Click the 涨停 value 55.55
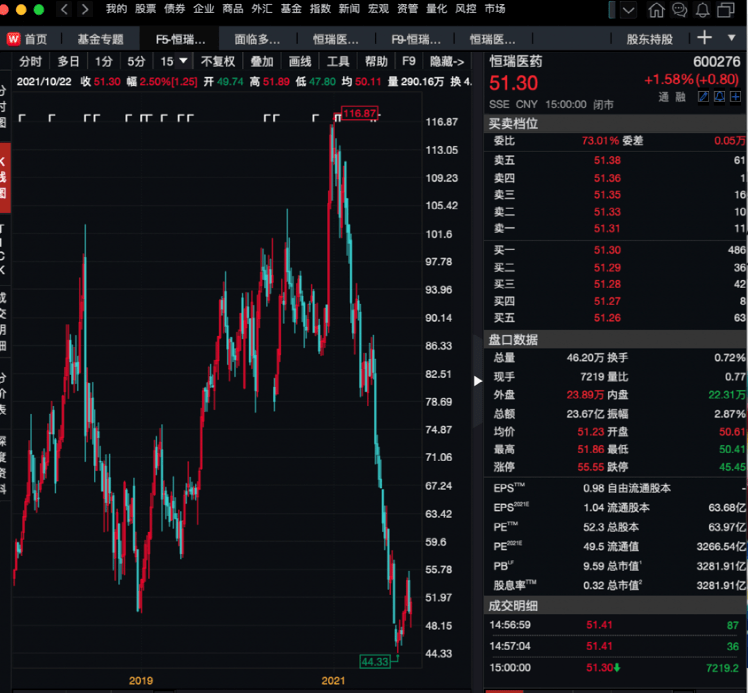The height and width of the screenshot is (693, 748). pyautogui.click(x=591, y=467)
